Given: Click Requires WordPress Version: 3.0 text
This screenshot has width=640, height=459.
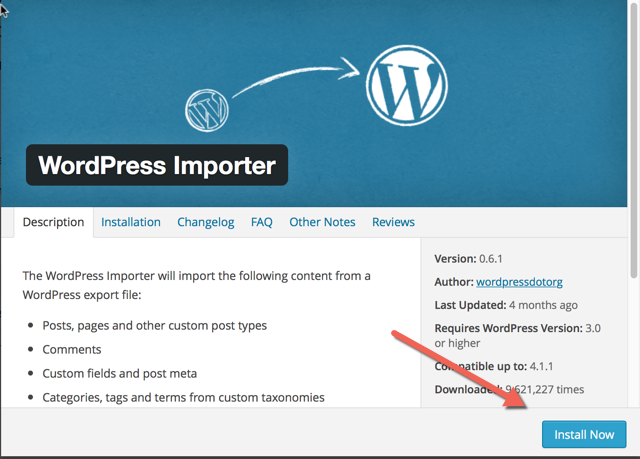Looking at the screenshot, I should pos(517,335).
